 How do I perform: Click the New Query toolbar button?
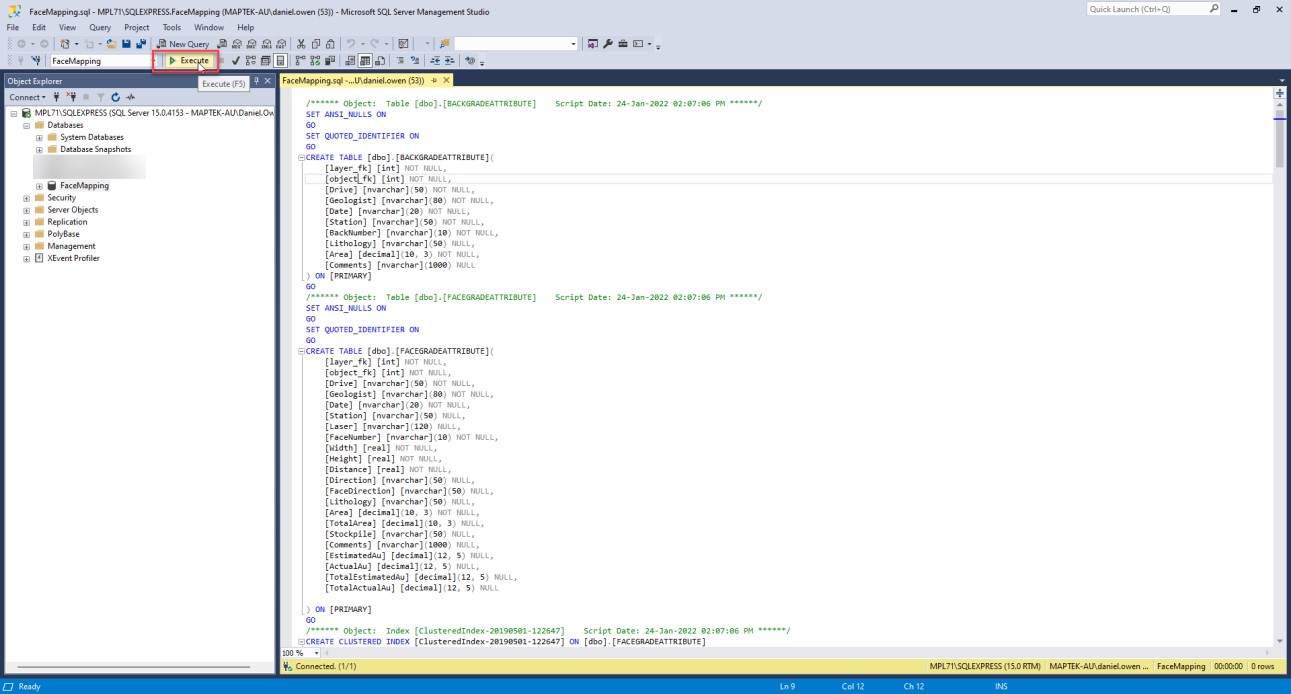pos(182,44)
